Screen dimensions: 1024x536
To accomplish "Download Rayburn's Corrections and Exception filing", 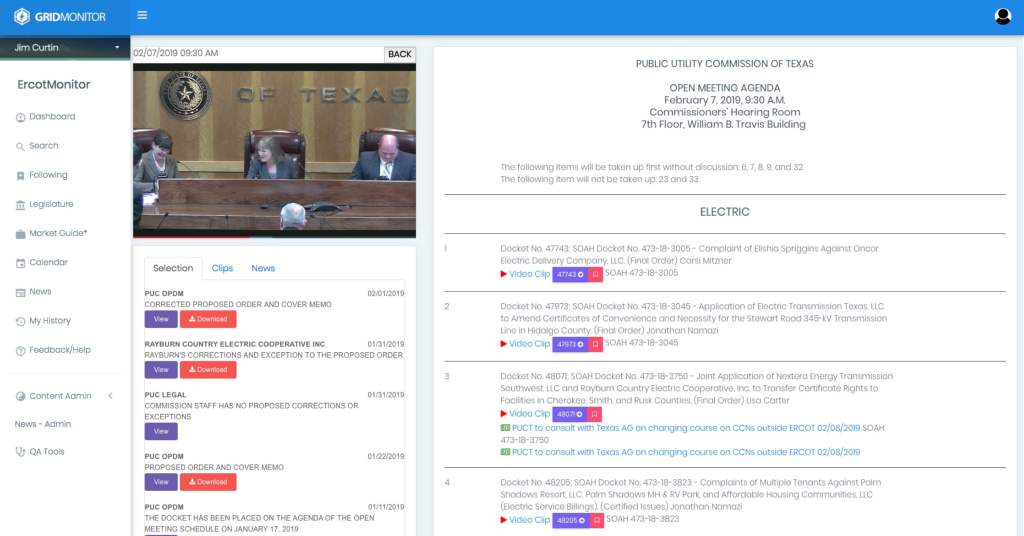I will pyautogui.click(x=208, y=370).
